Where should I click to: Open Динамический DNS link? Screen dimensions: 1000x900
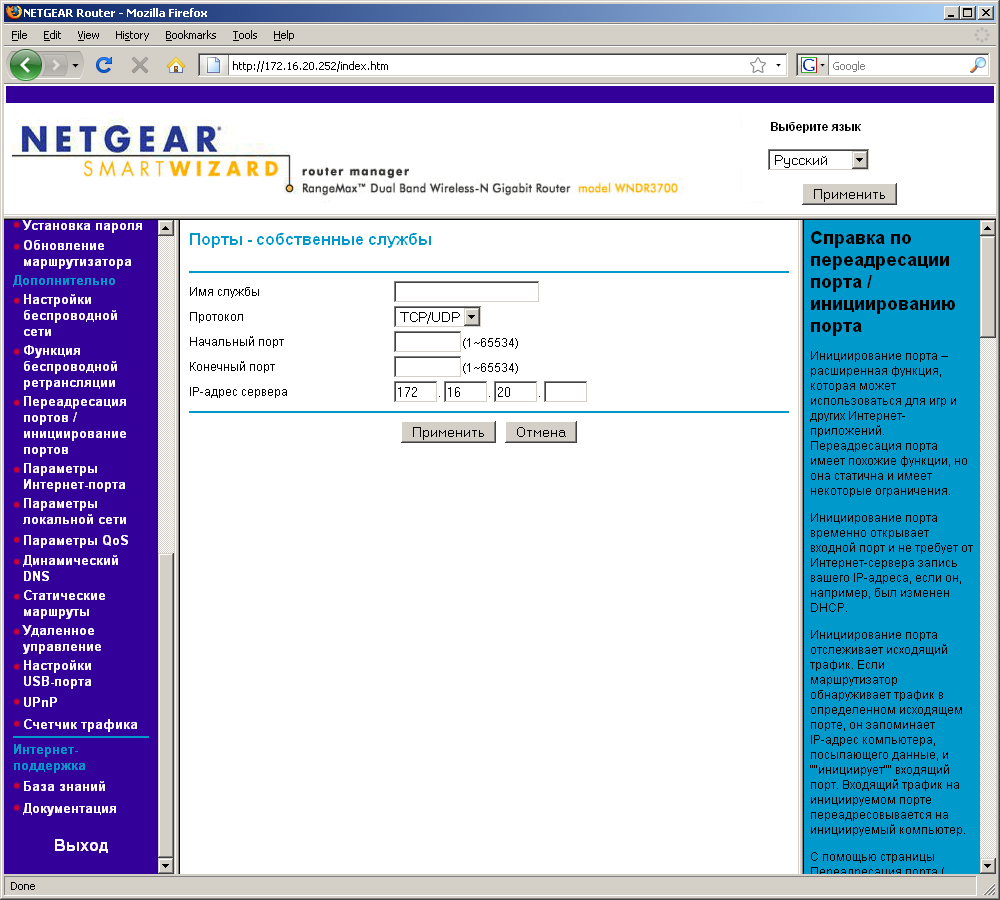pyautogui.click(x=70, y=568)
